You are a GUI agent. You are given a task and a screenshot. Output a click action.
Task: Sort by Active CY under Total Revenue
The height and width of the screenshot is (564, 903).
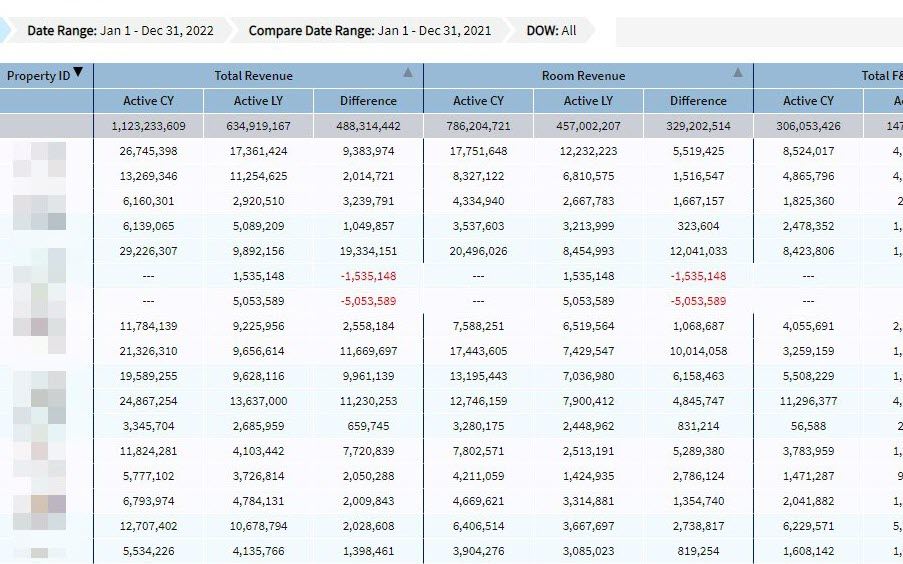[148, 101]
